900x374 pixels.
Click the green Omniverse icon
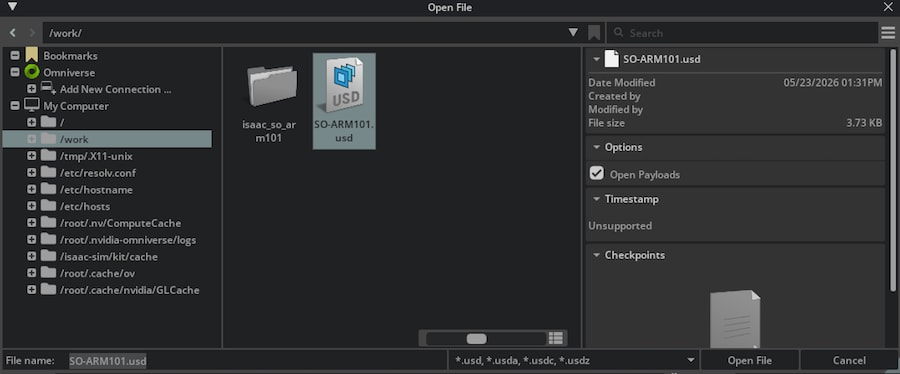click(x=32, y=72)
